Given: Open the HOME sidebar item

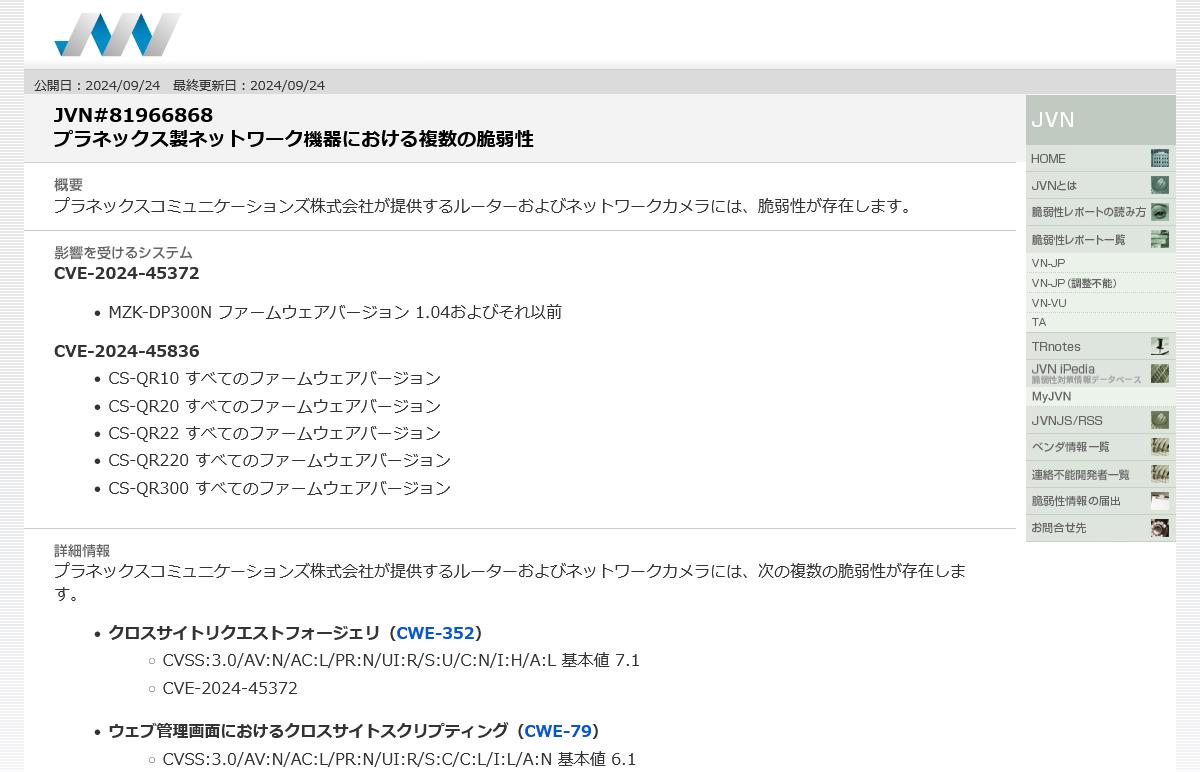Looking at the screenshot, I should tap(1100, 158).
